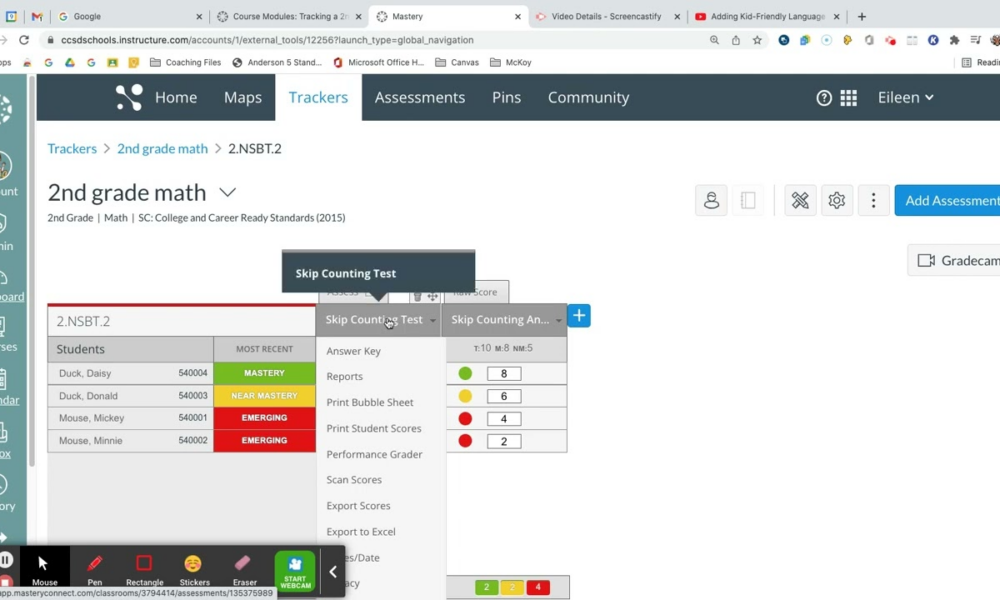The width and height of the screenshot is (1000, 600).
Task: Go to the Home nav item
Action: point(176,98)
